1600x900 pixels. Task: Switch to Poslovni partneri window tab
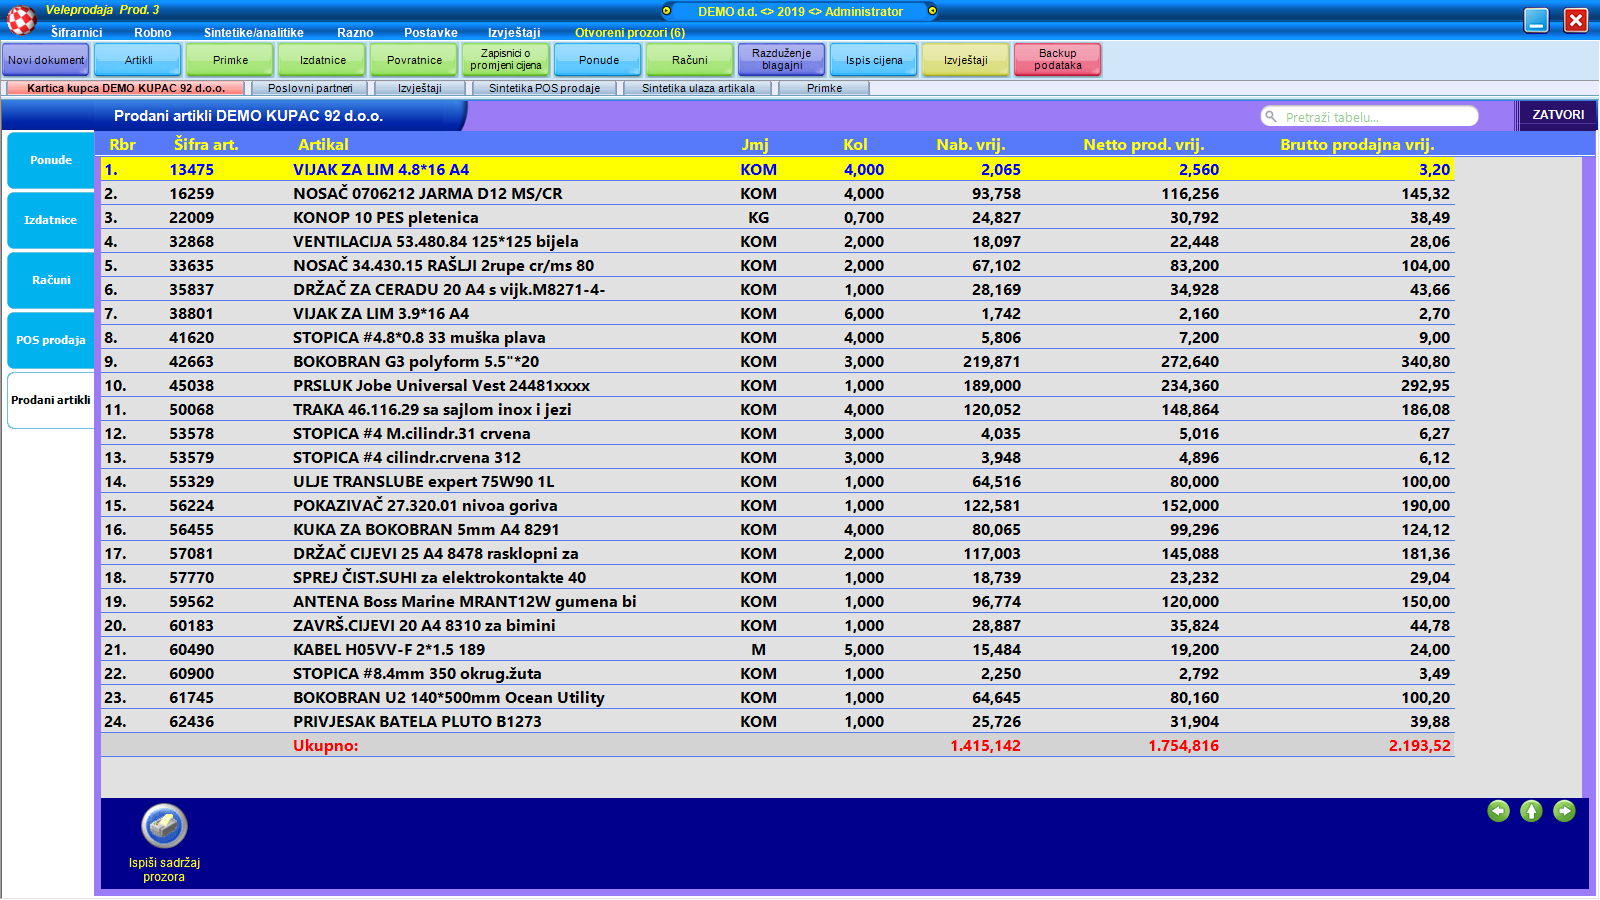(x=310, y=88)
